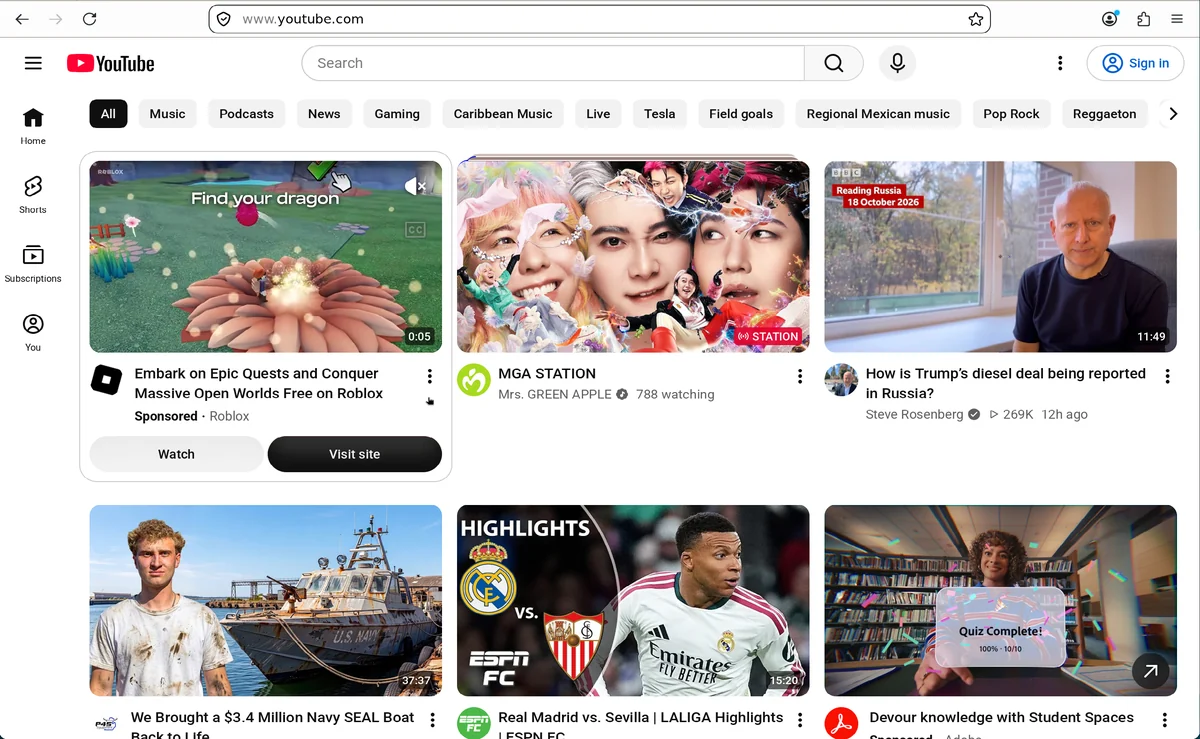1200x739 pixels.
Task: Open the You section in sidebar
Action: click(33, 333)
